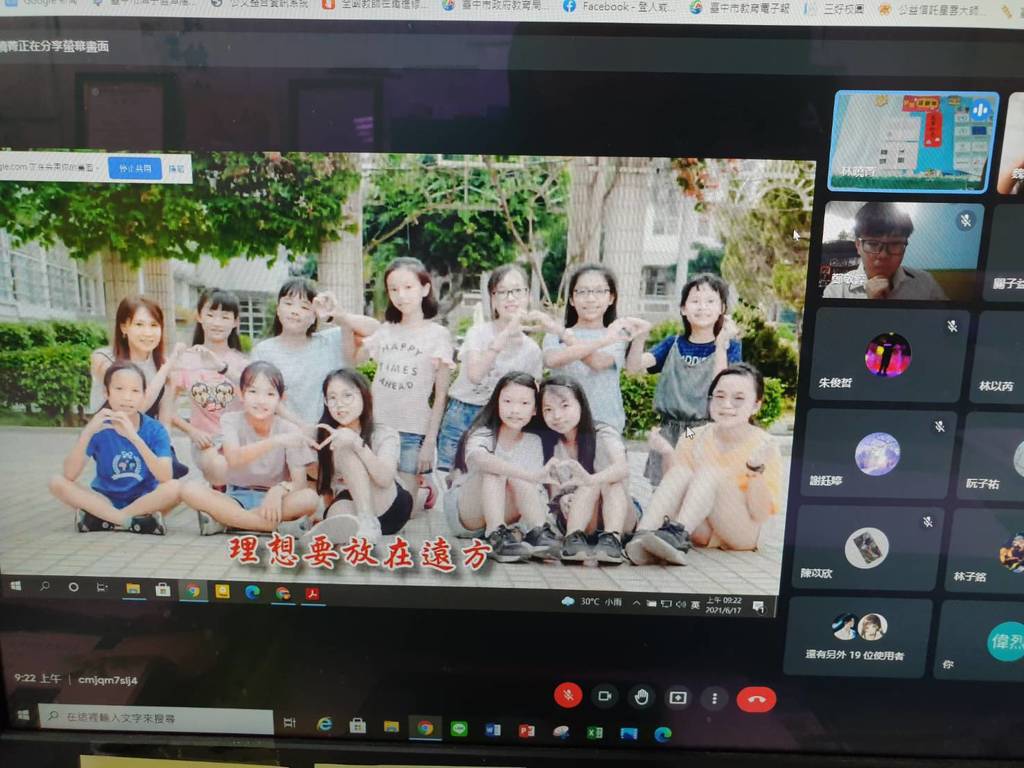Screen dimensions: 1024x768
Task: Click the Cortana circle in the shared screen taskbar
Action: click(73, 587)
